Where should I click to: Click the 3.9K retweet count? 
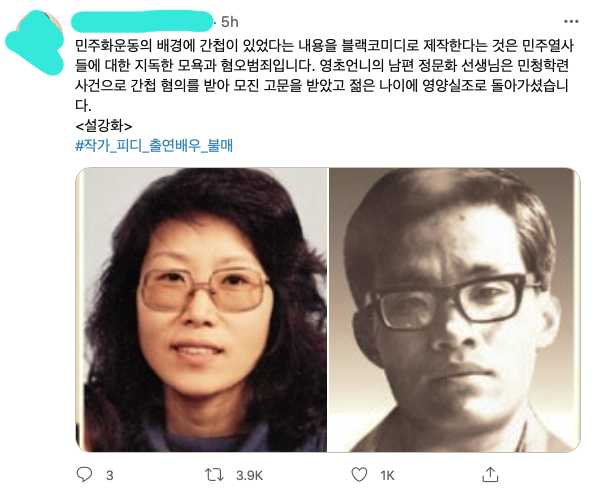pos(249,475)
